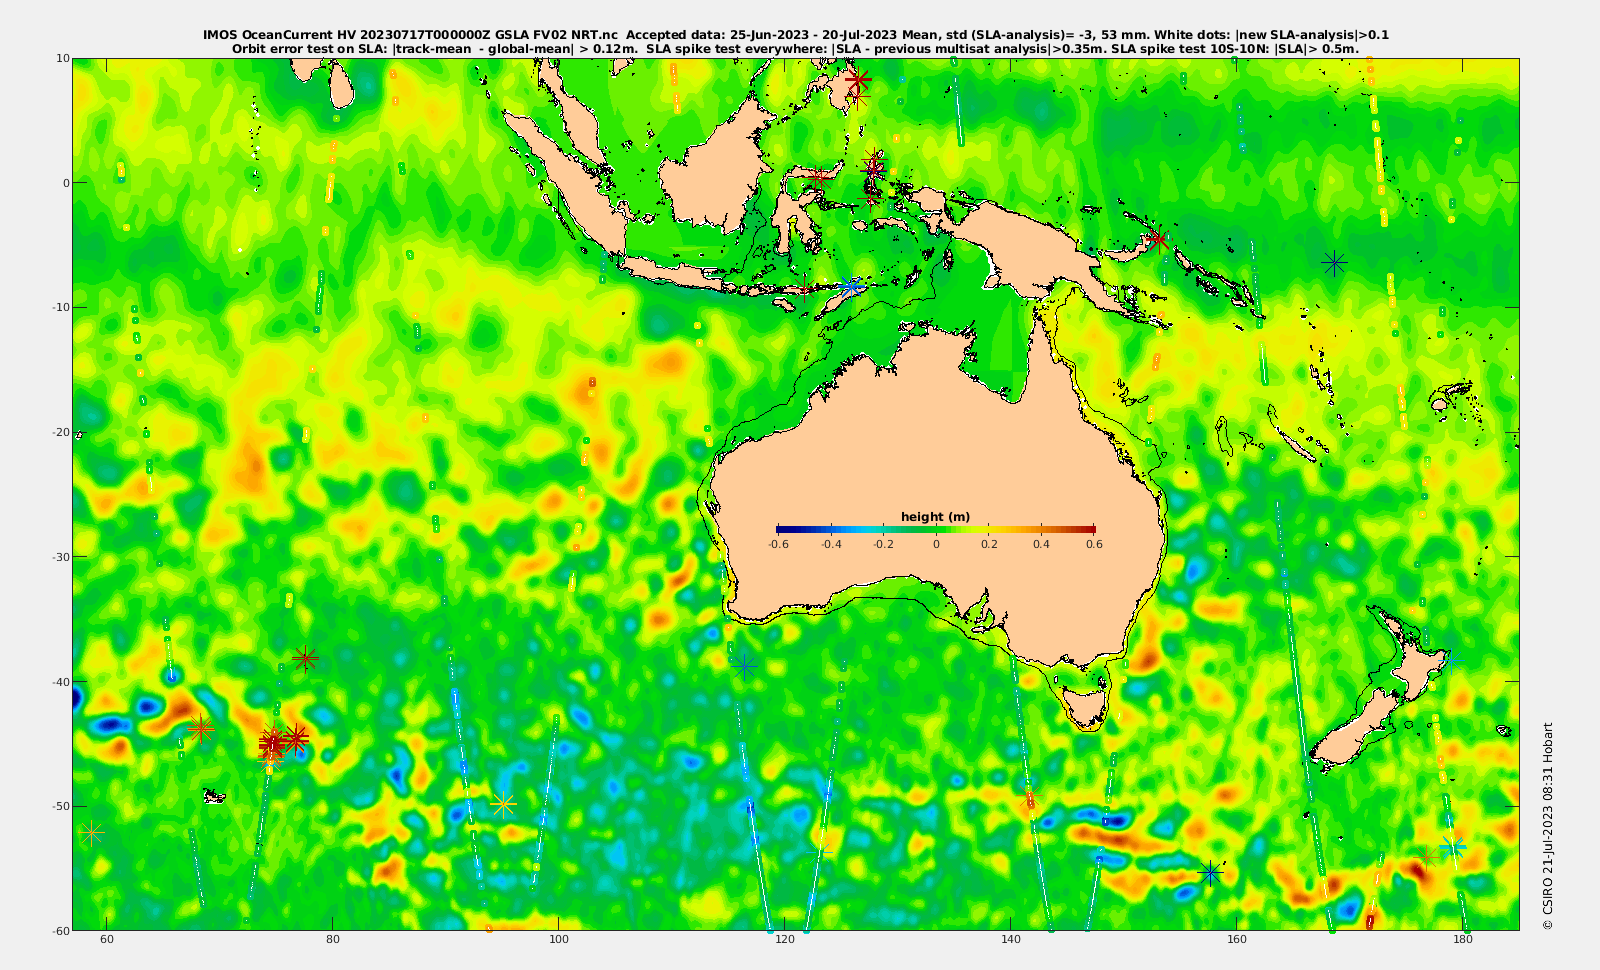
Task: Click the orange star marker near longitude 95, latitude -50
Action: pyautogui.click(x=503, y=803)
